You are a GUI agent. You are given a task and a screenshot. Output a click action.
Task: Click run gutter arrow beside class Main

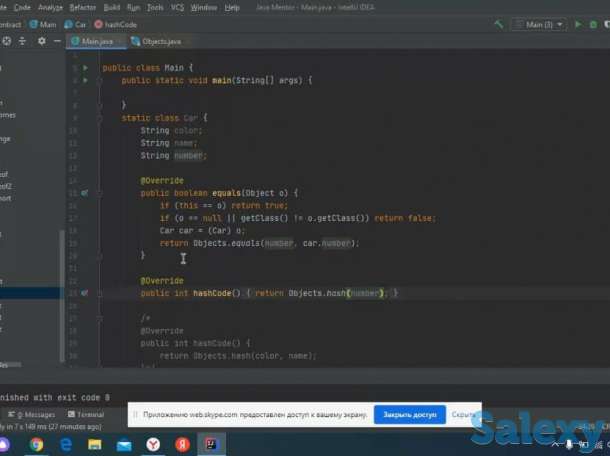86,67
